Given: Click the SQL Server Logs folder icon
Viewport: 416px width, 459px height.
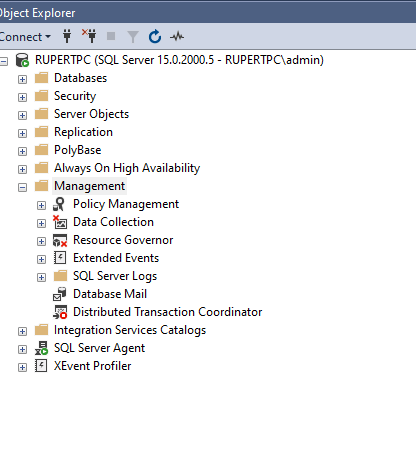Looking at the screenshot, I should tap(61, 276).
